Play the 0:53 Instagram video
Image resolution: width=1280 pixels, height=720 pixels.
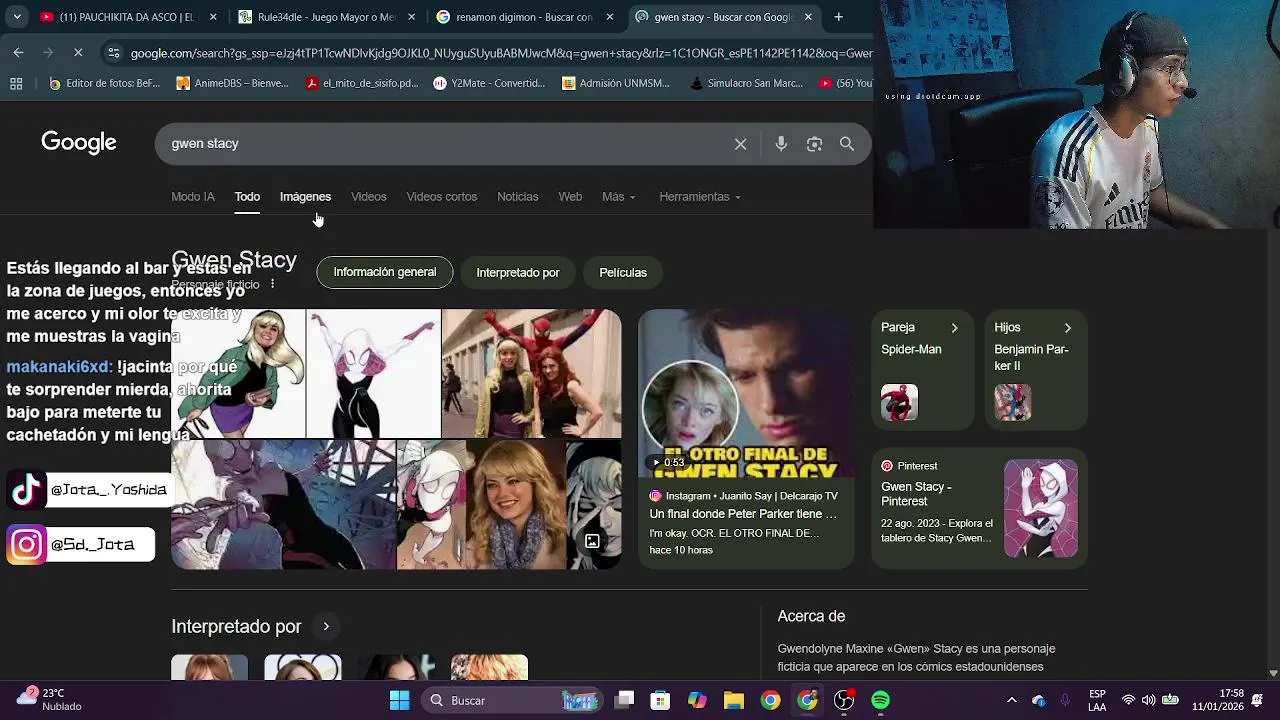point(746,395)
